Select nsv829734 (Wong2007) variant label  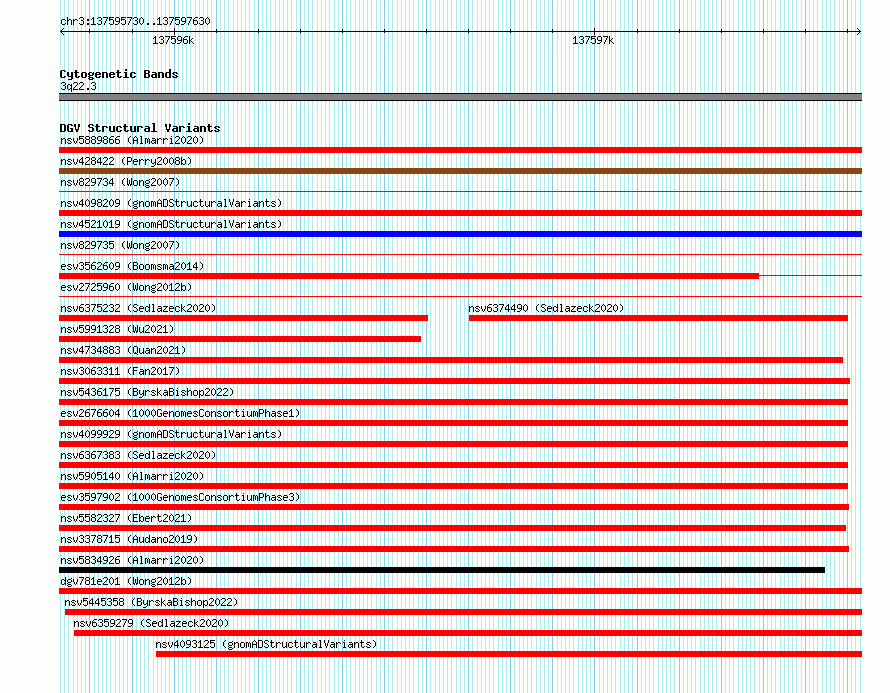click(x=120, y=182)
